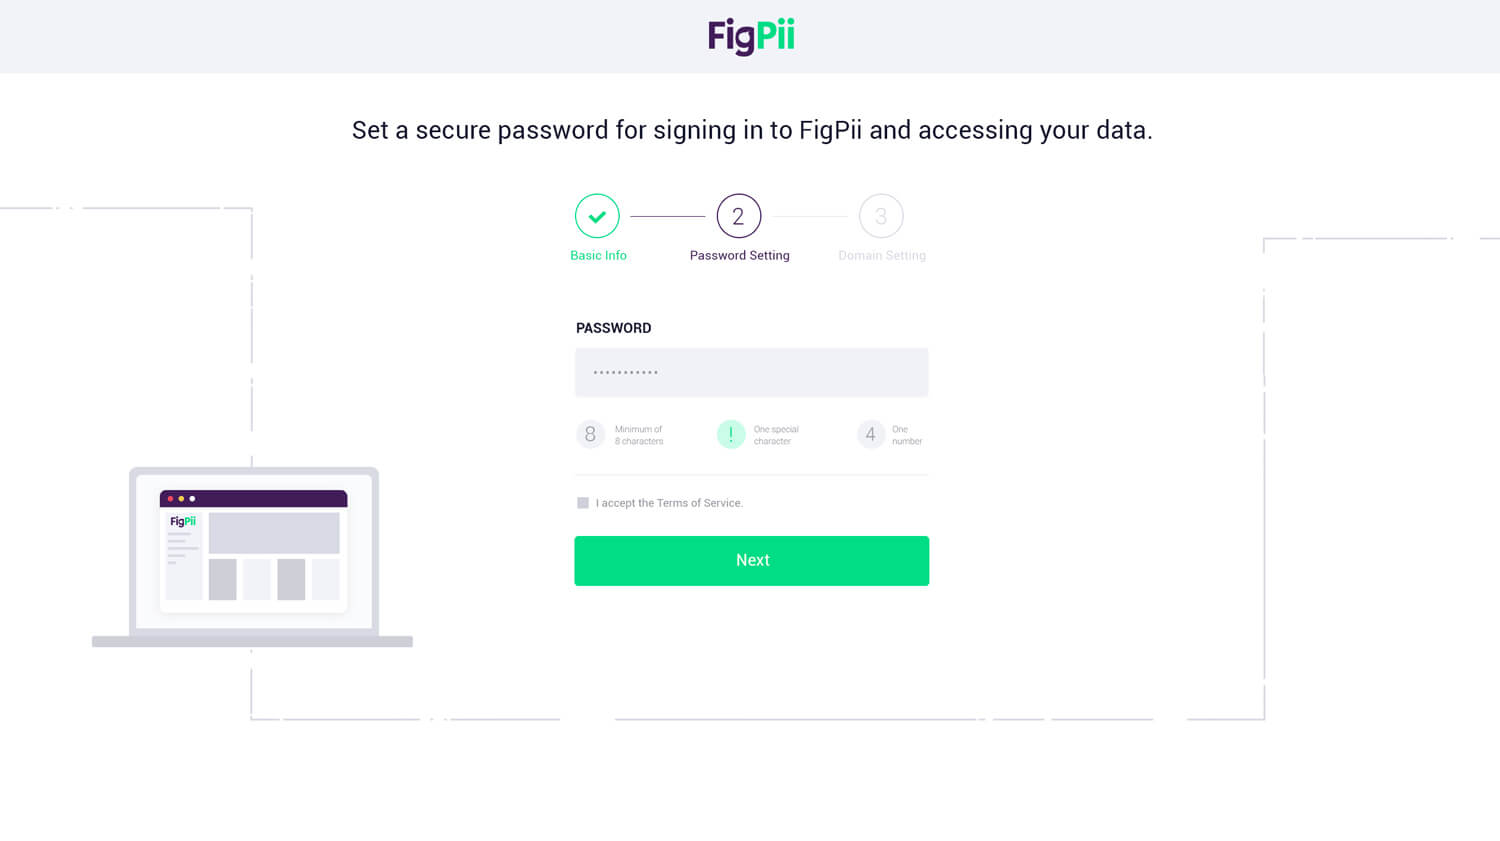Click the One special character text
The height and width of the screenshot is (841, 1500).
coord(776,435)
